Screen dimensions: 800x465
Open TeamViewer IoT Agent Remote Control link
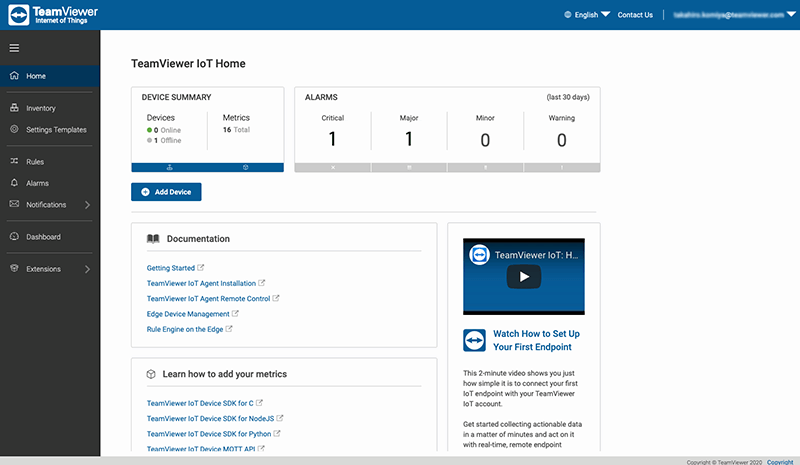click(209, 299)
